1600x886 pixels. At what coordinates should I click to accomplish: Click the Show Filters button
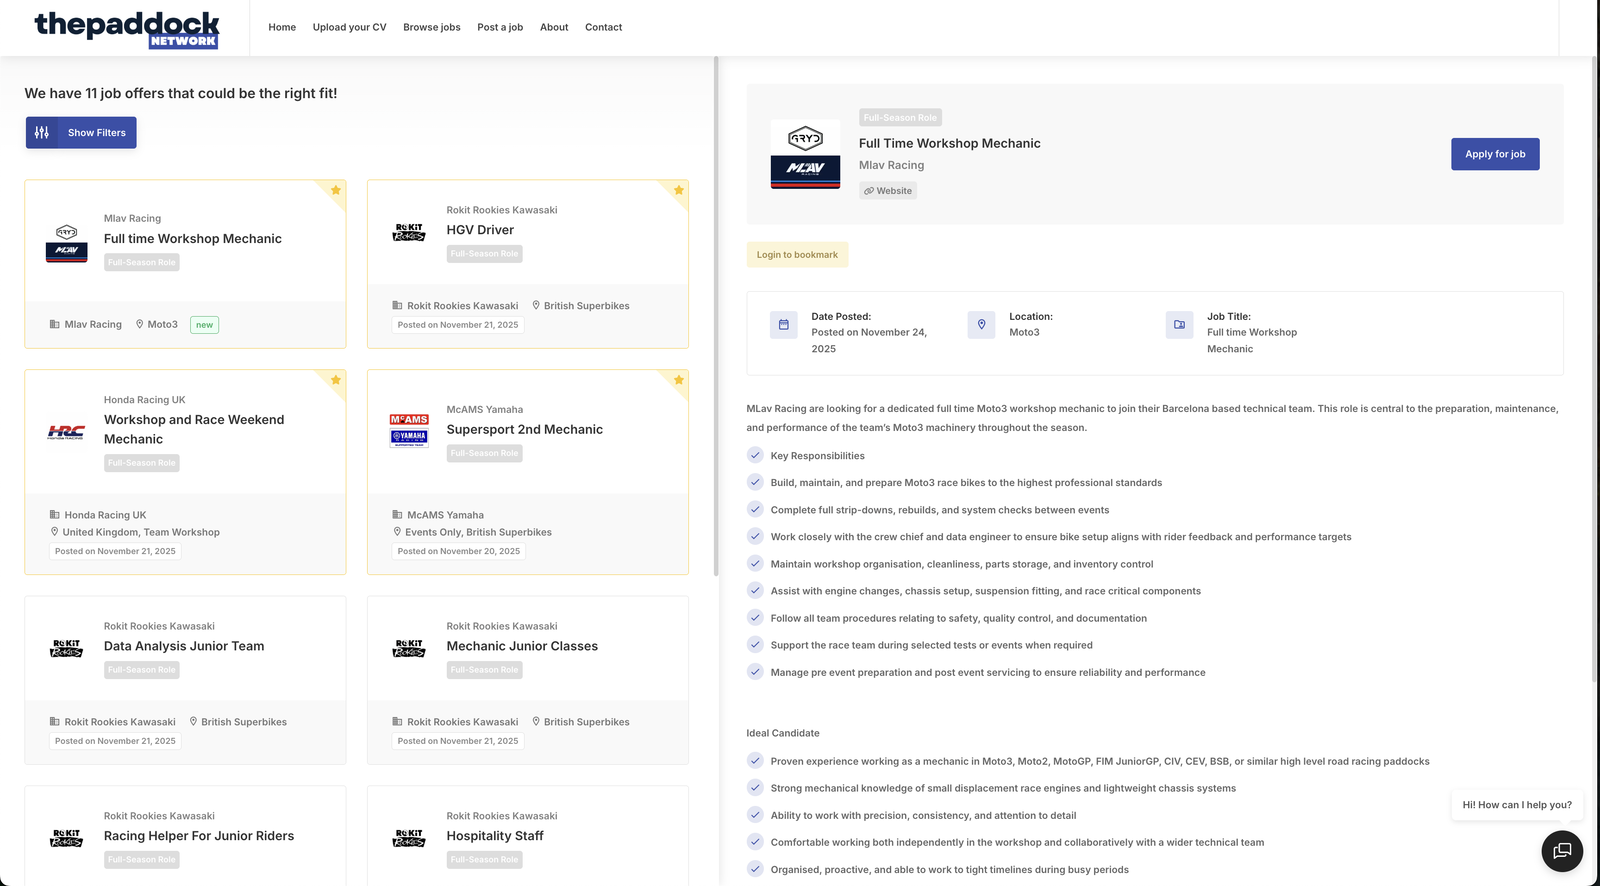pos(81,132)
